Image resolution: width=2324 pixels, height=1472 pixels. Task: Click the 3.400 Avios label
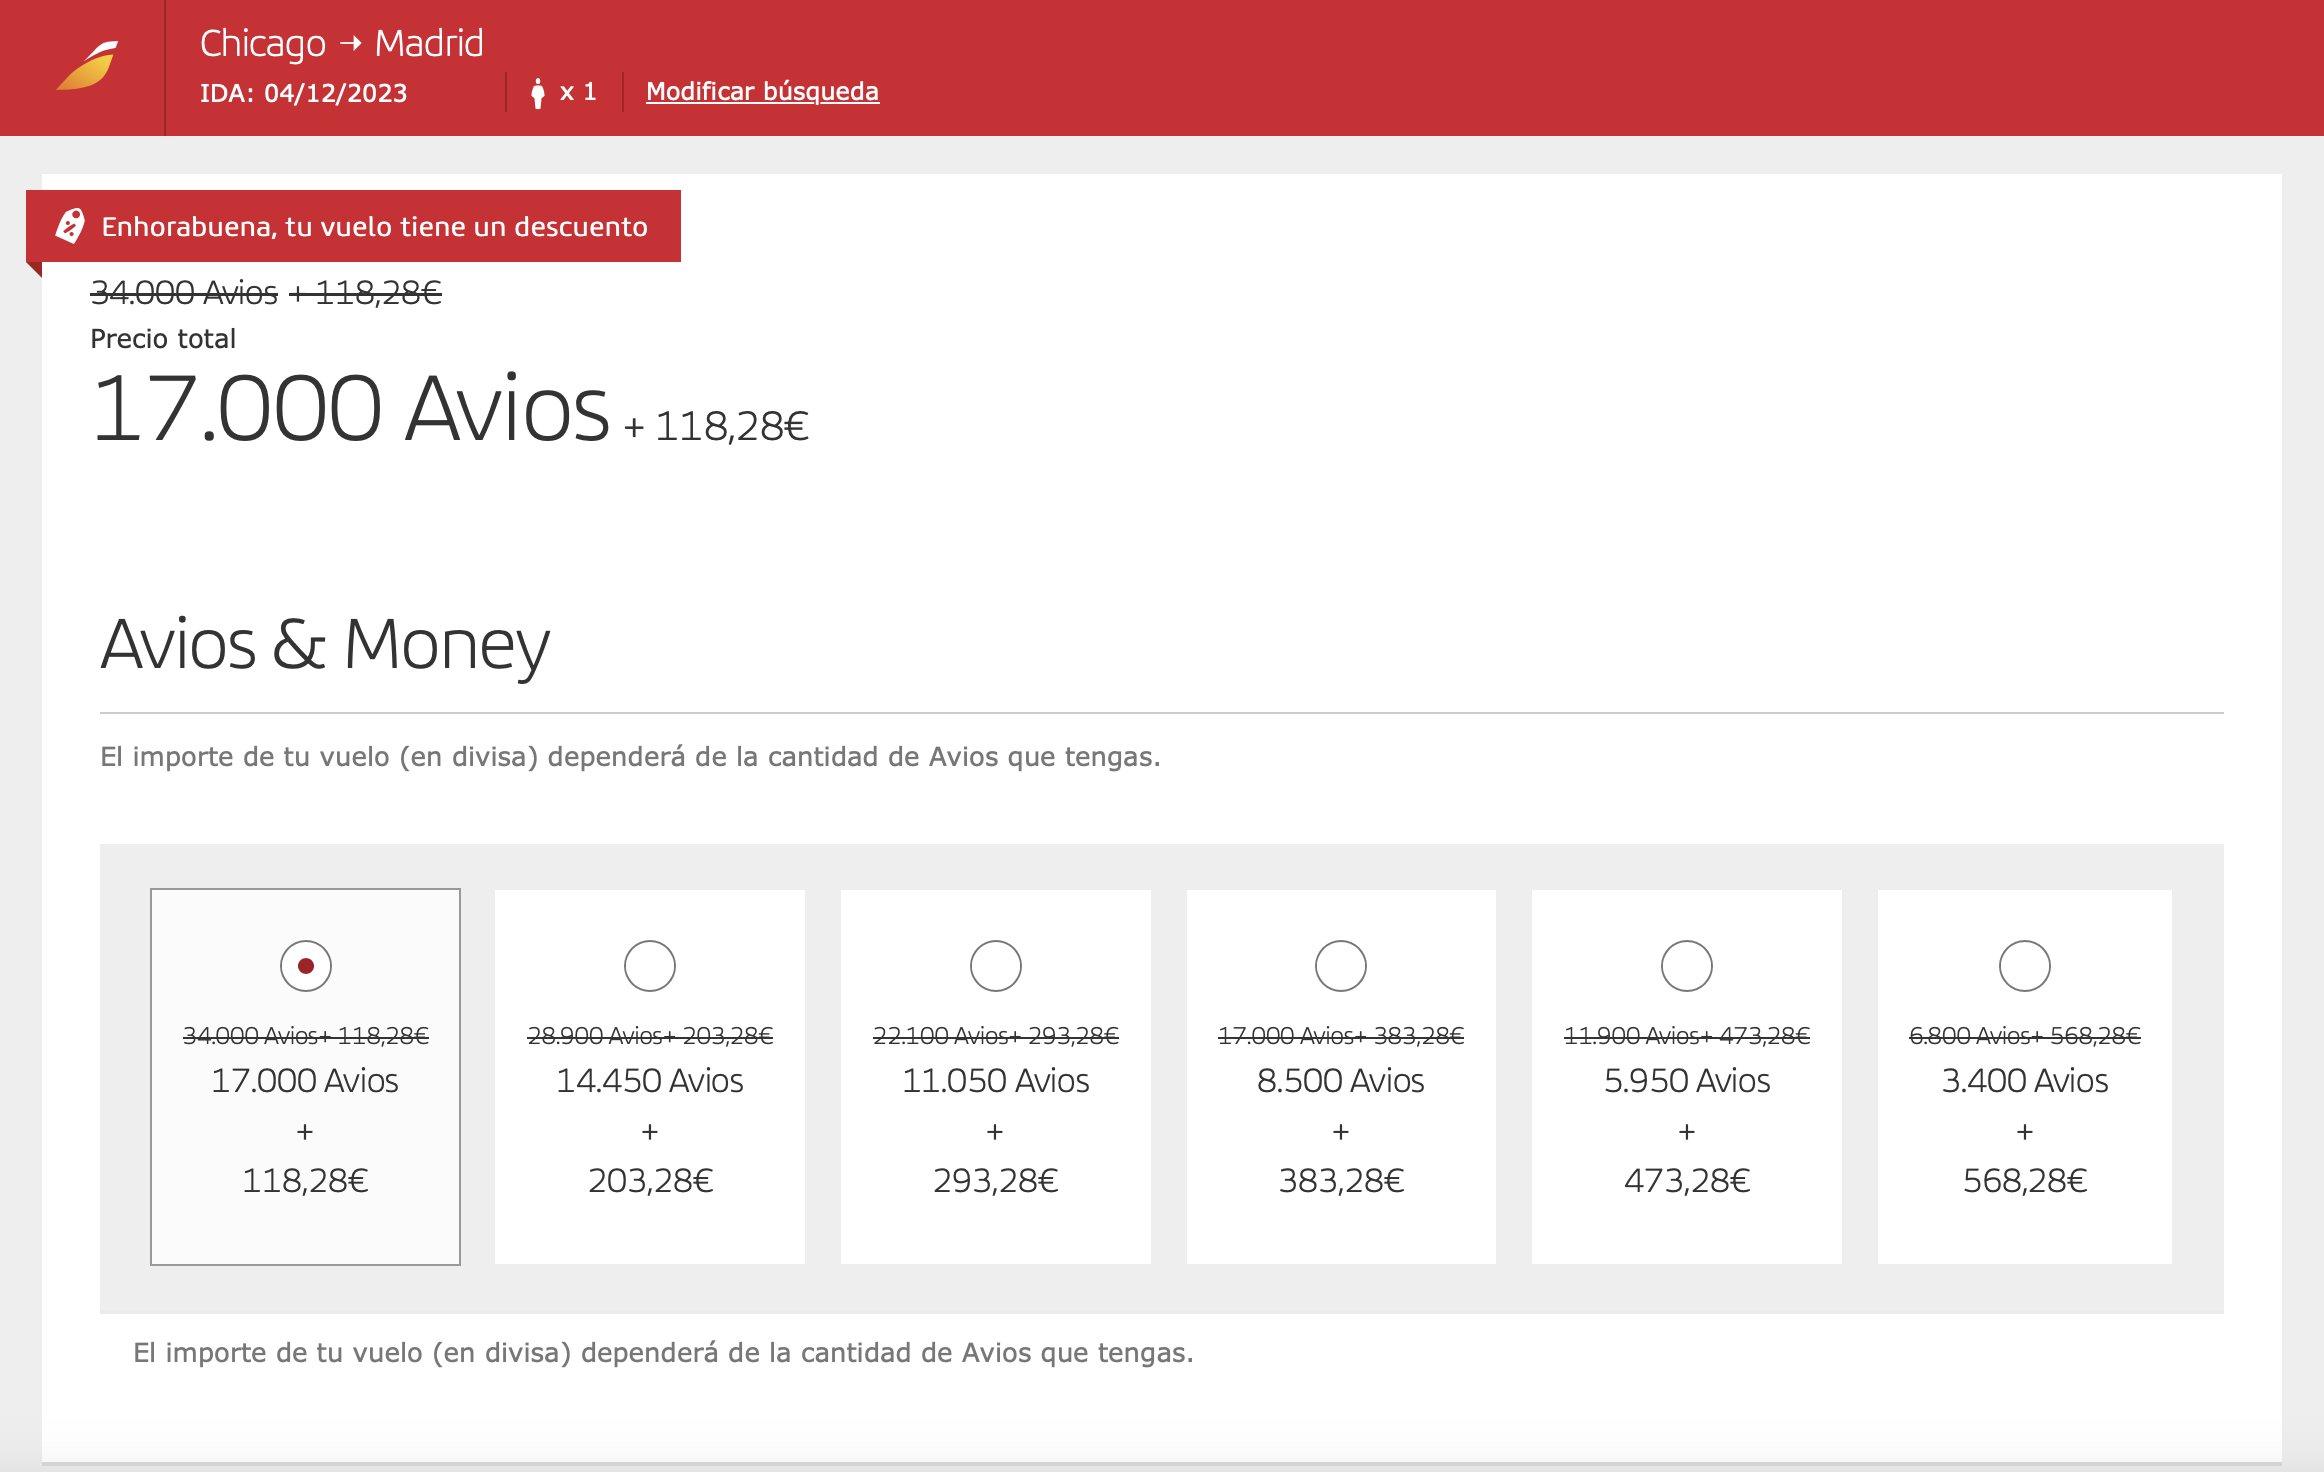coord(2025,1081)
